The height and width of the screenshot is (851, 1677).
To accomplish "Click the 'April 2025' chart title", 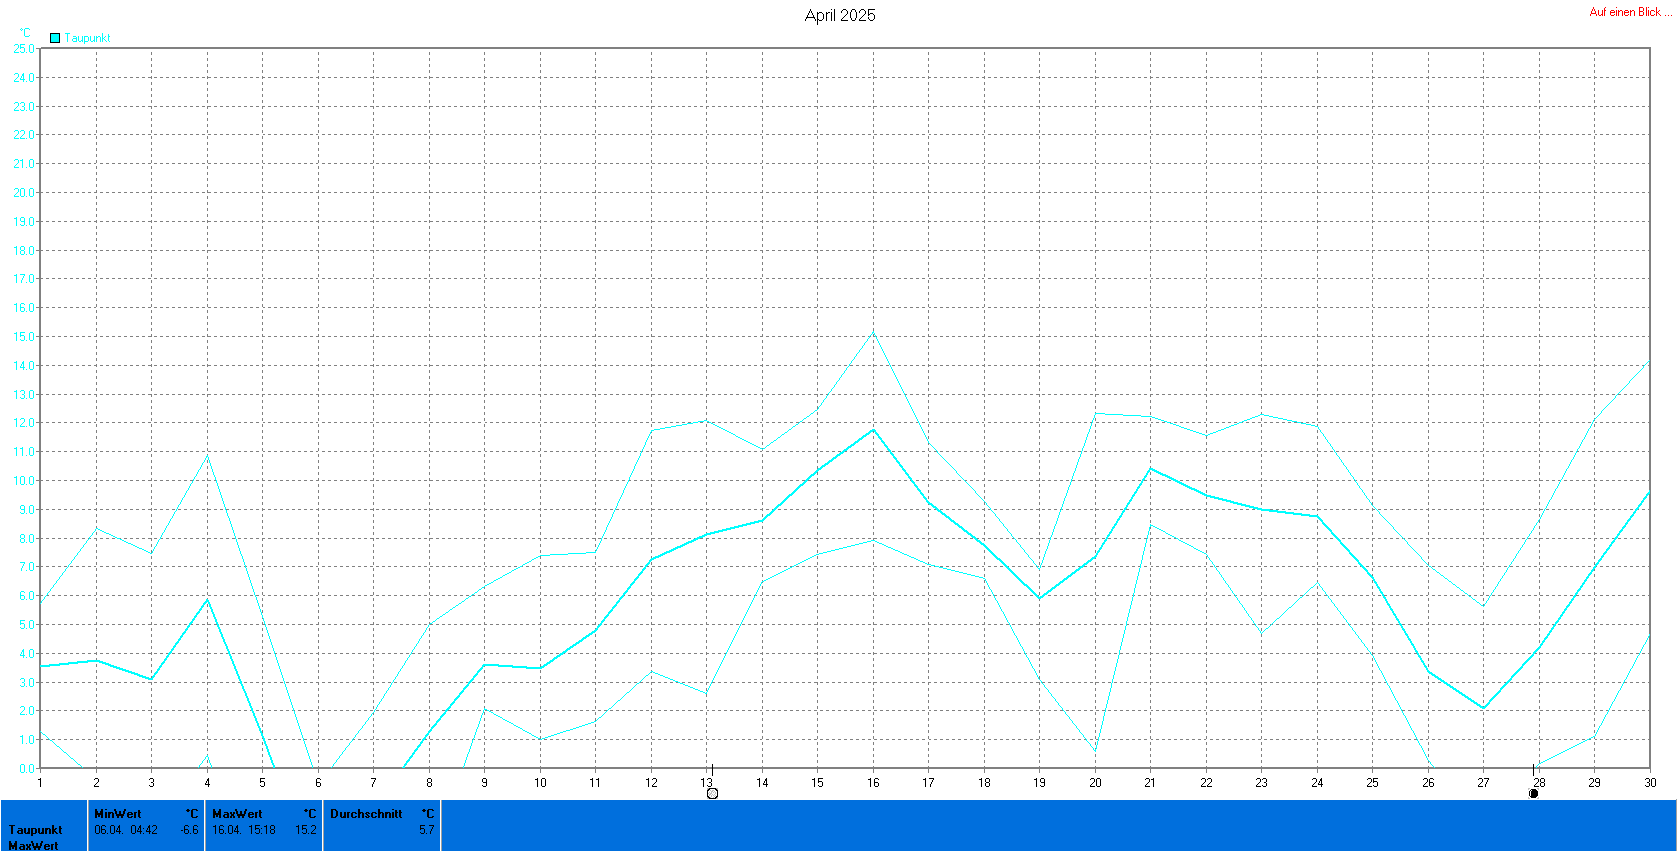I will 840,15.
